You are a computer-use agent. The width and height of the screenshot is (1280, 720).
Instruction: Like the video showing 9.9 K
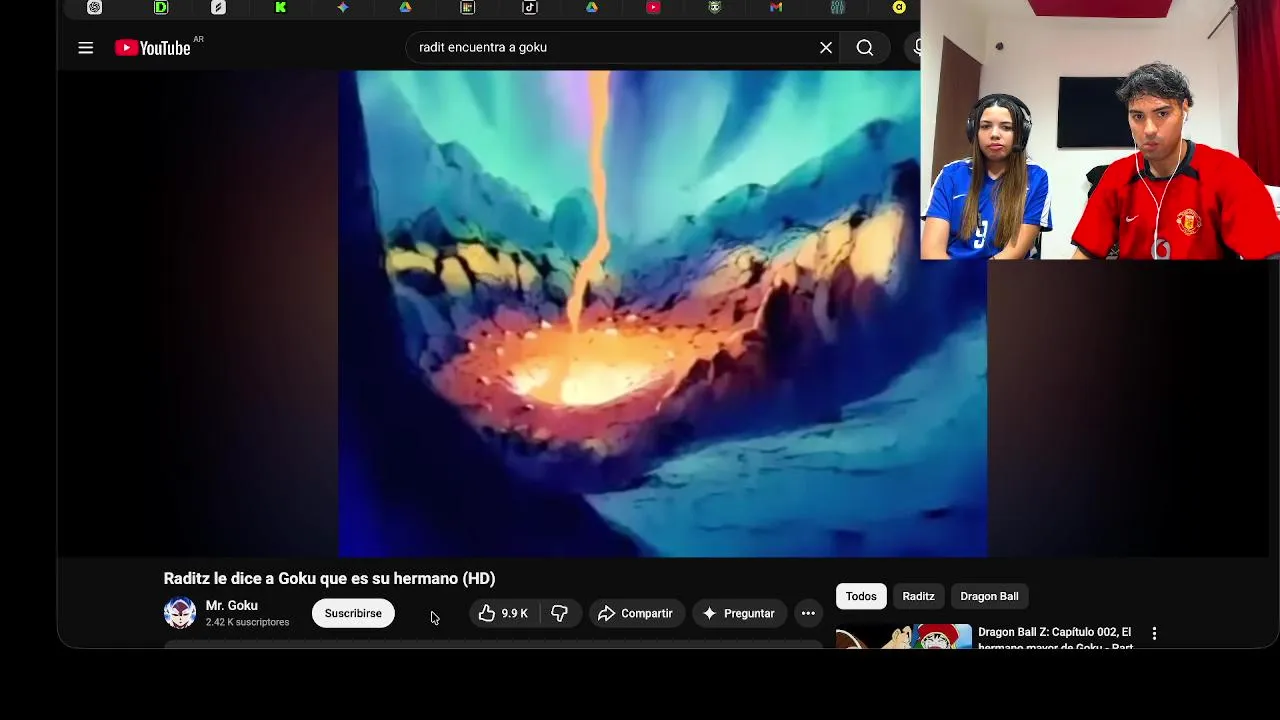[x=504, y=613]
